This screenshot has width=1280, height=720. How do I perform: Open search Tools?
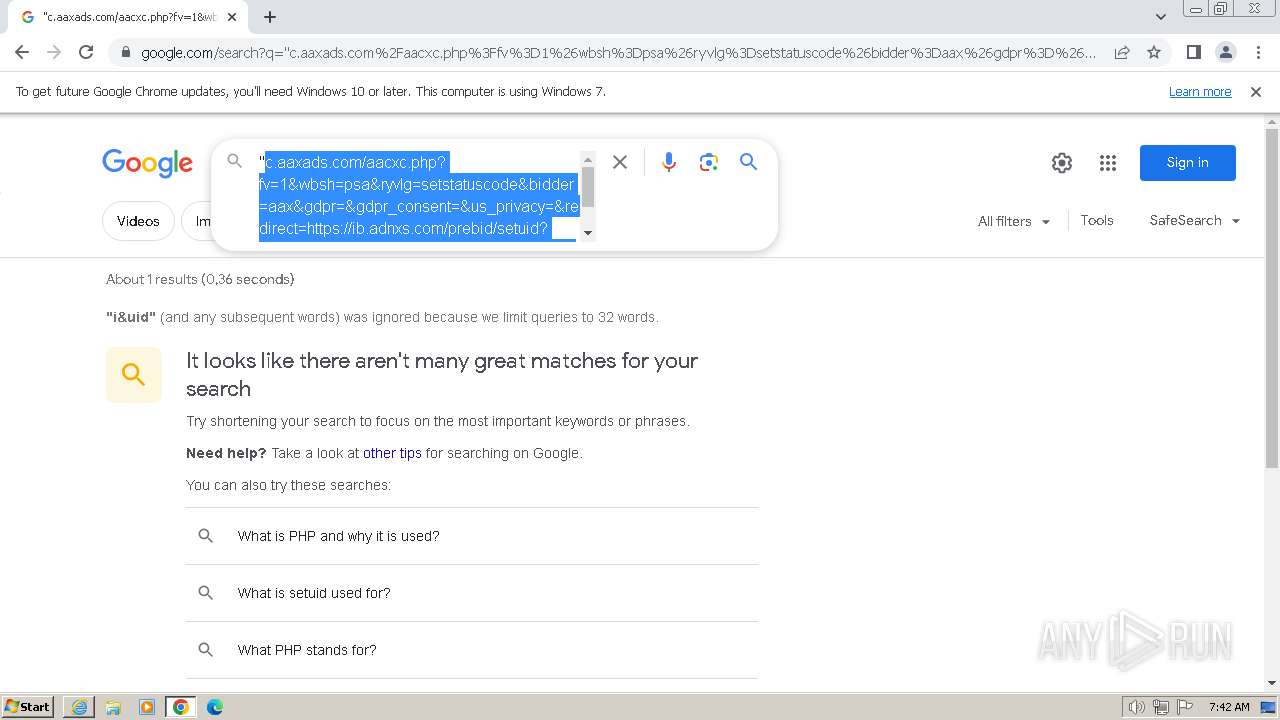tap(1096, 221)
